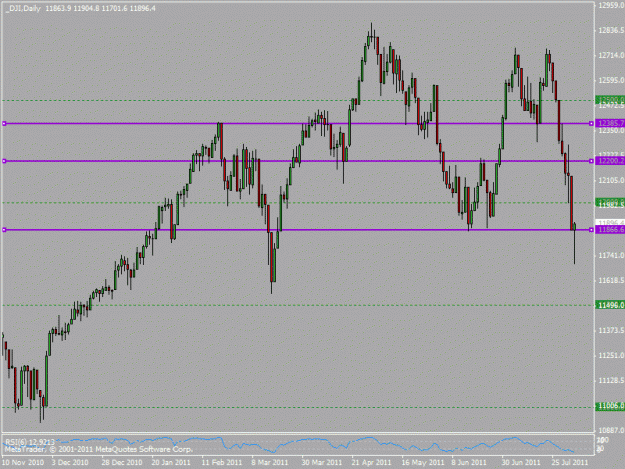Select right handle of the 11866.6 purple line
This screenshot has height=469, width=625.
click(591, 230)
